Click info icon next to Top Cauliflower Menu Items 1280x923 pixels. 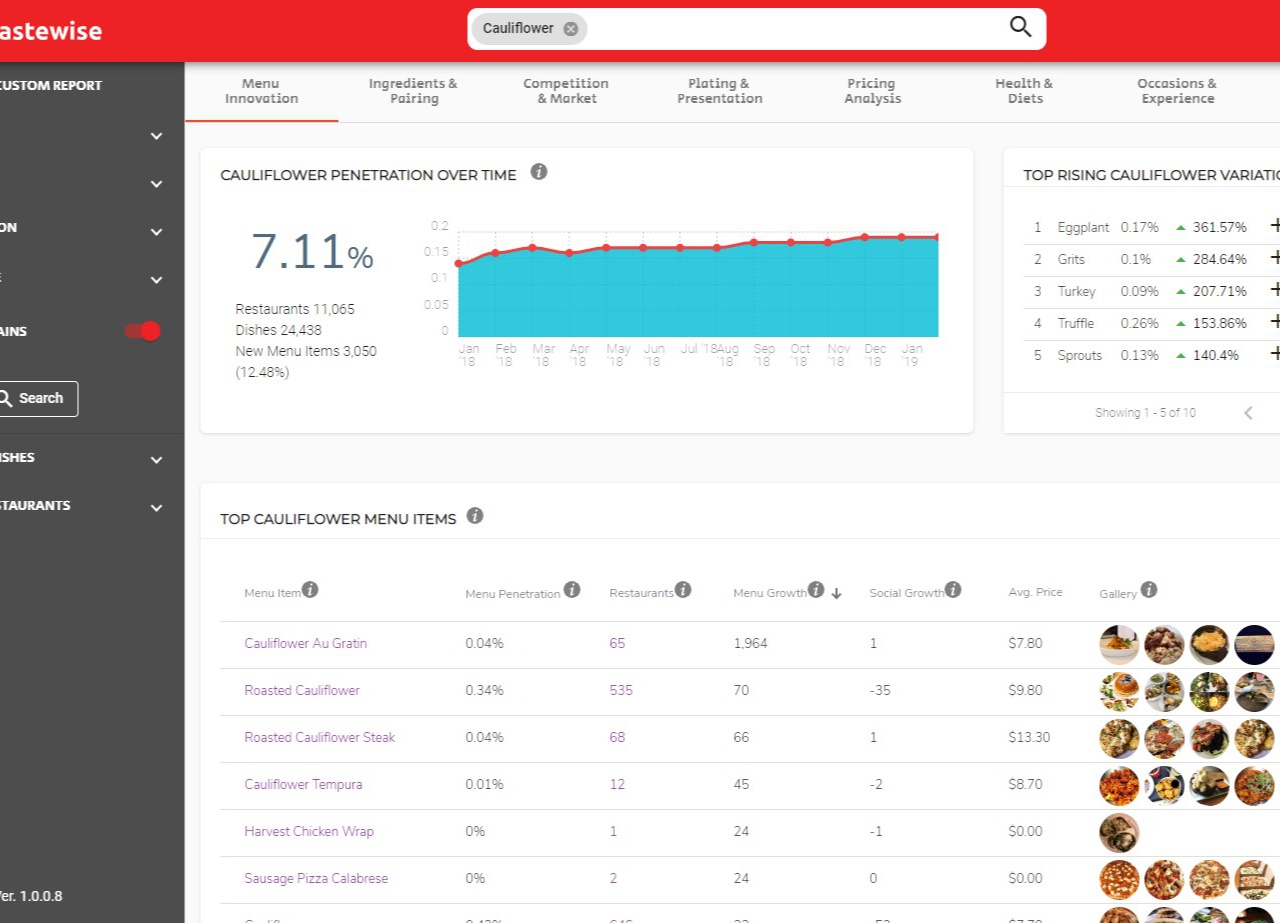[475, 516]
